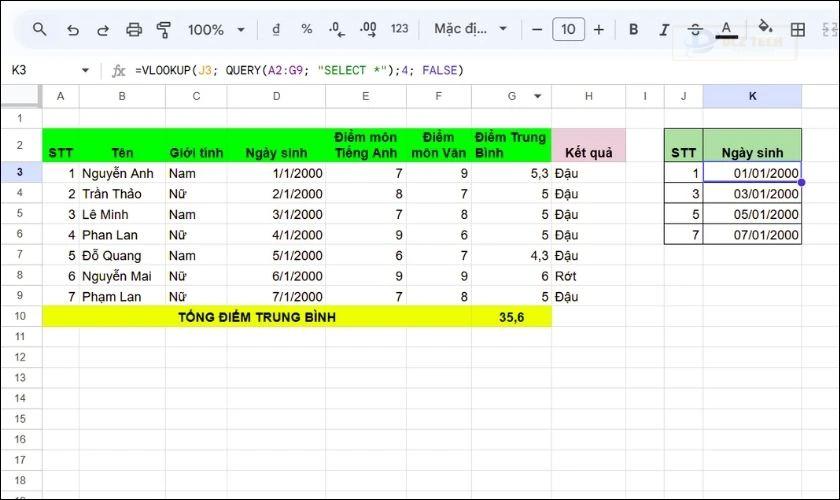Select lookup result 05/01/2000
The height and width of the screenshot is (500, 840).
click(x=752, y=214)
